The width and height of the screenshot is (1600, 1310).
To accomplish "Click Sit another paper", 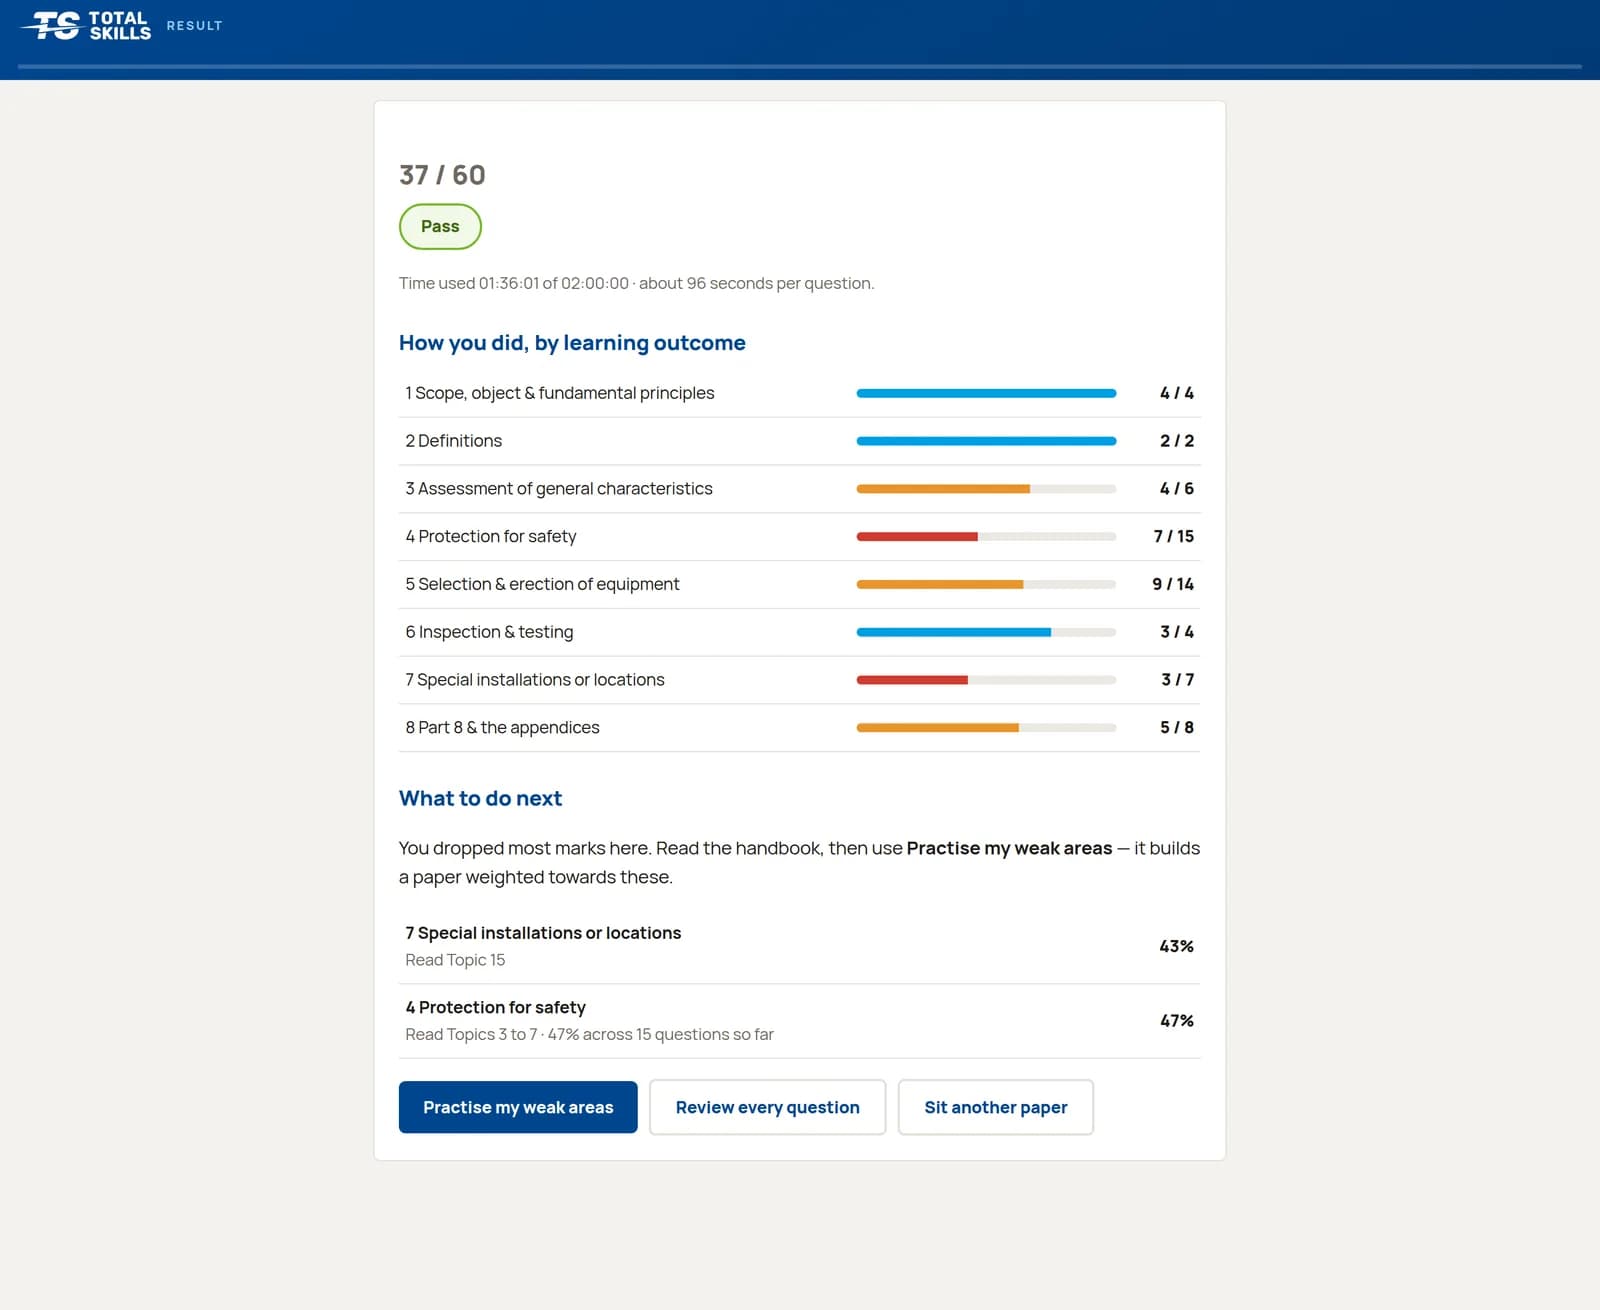I will click(x=996, y=1107).
